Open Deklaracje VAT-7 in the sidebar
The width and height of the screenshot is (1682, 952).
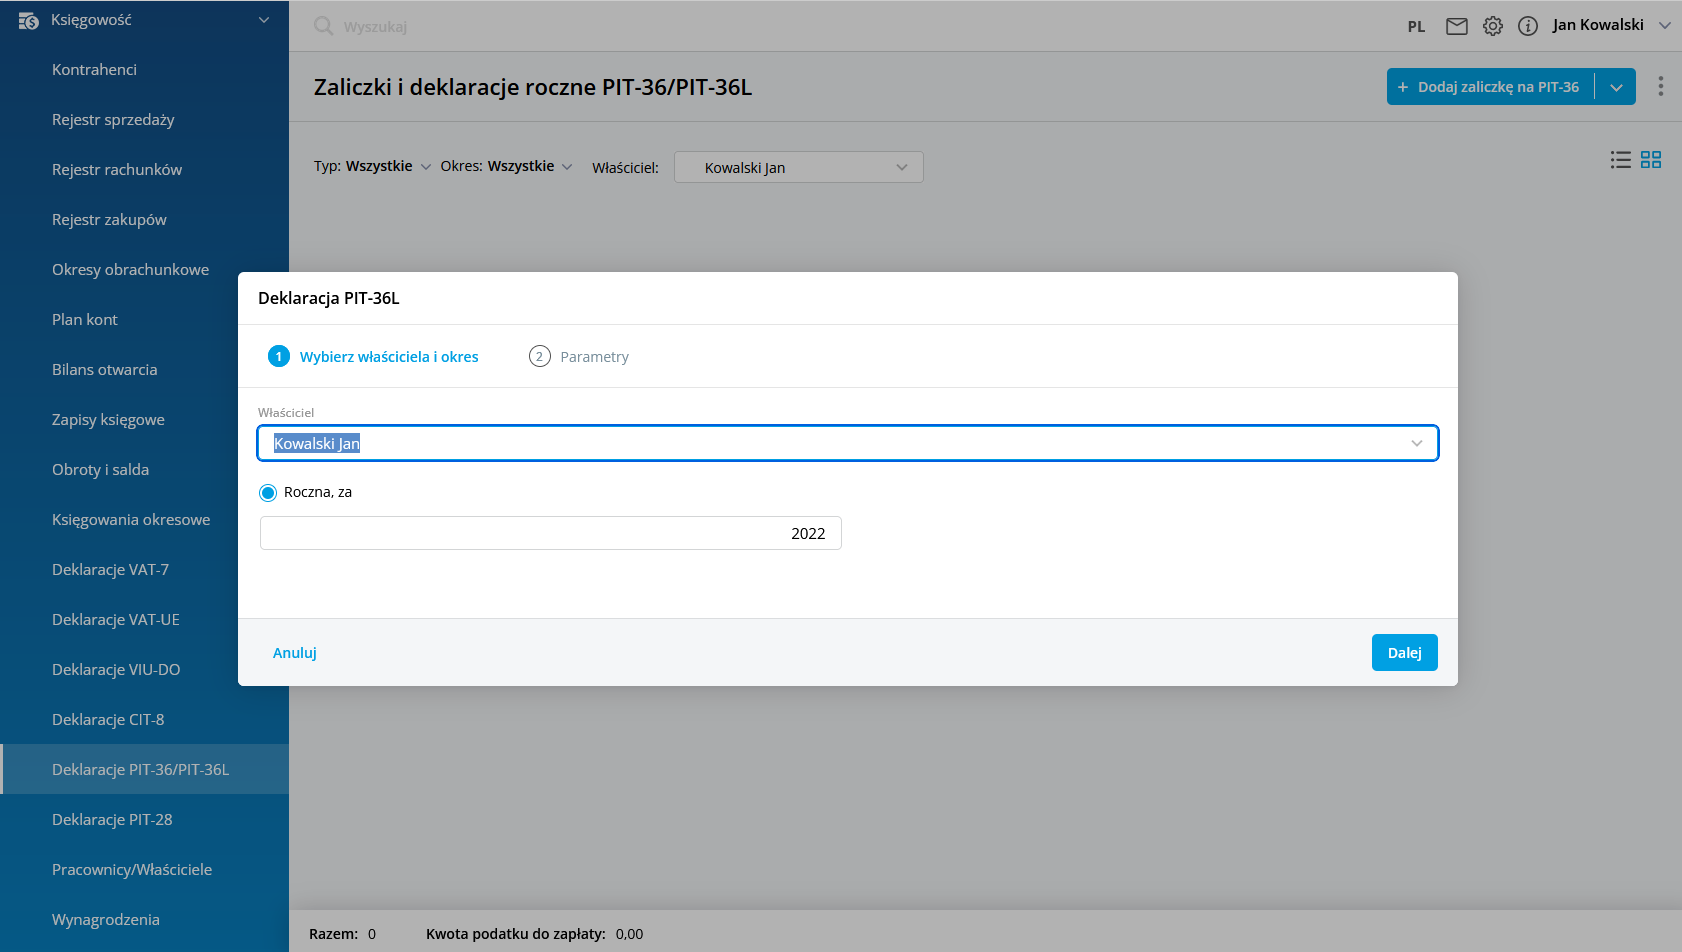110,570
